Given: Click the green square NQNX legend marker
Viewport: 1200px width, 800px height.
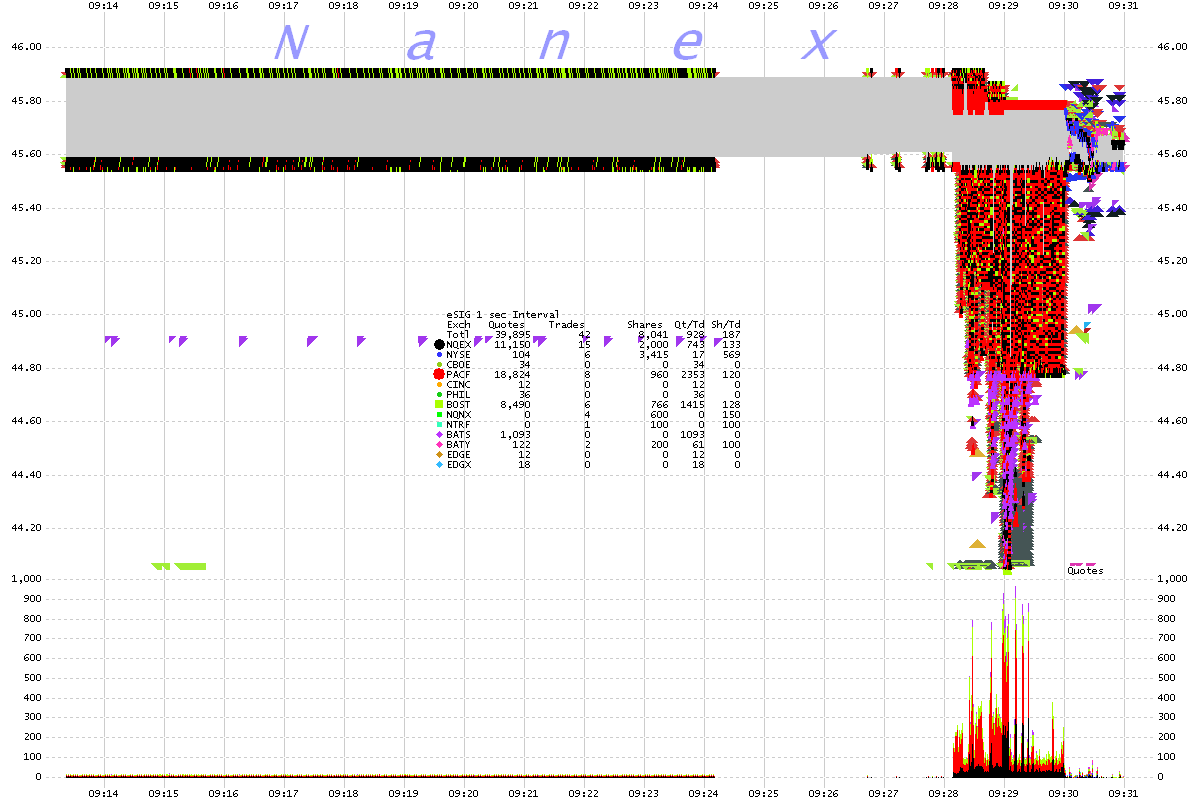Looking at the screenshot, I should [x=439, y=414].
